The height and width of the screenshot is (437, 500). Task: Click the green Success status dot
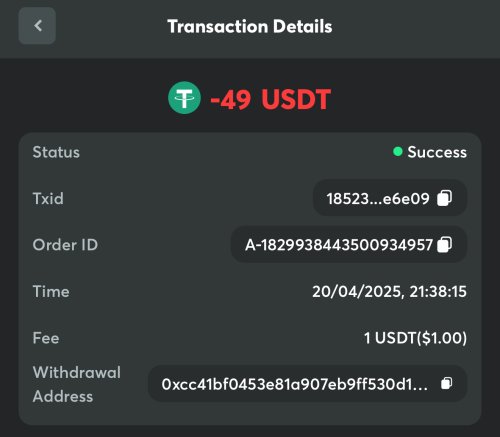[398, 152]
